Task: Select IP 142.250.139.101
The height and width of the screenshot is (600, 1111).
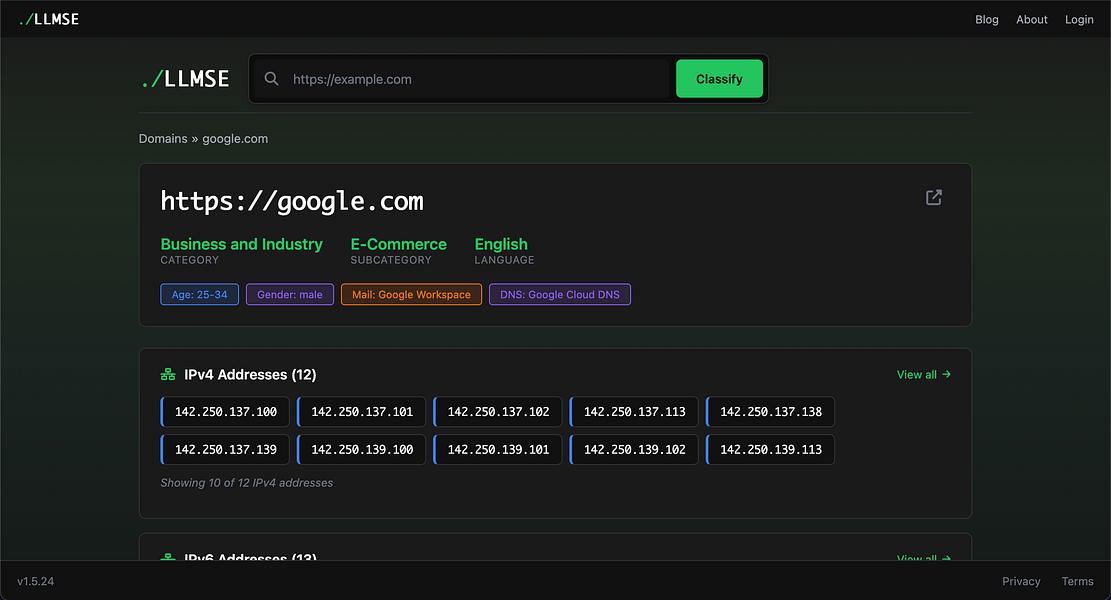Action: point(497,450)
